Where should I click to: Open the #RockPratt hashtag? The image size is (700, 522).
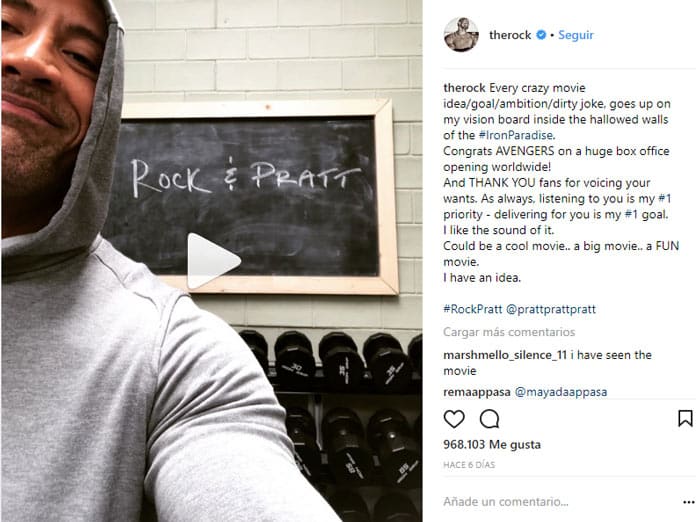[473, 309]
